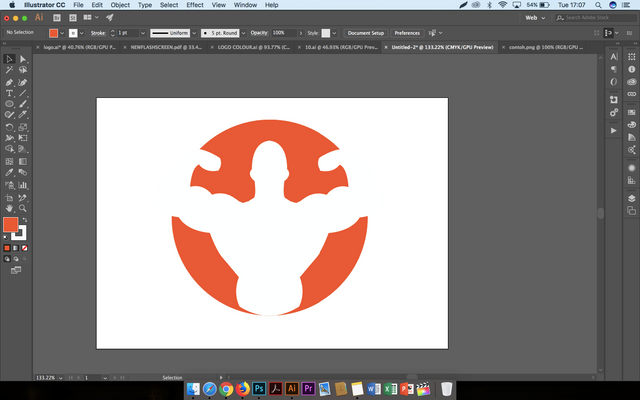This screenshot has width=640, height=400.
Task: Open the Actions panel play icon
Action: [614, 131]
